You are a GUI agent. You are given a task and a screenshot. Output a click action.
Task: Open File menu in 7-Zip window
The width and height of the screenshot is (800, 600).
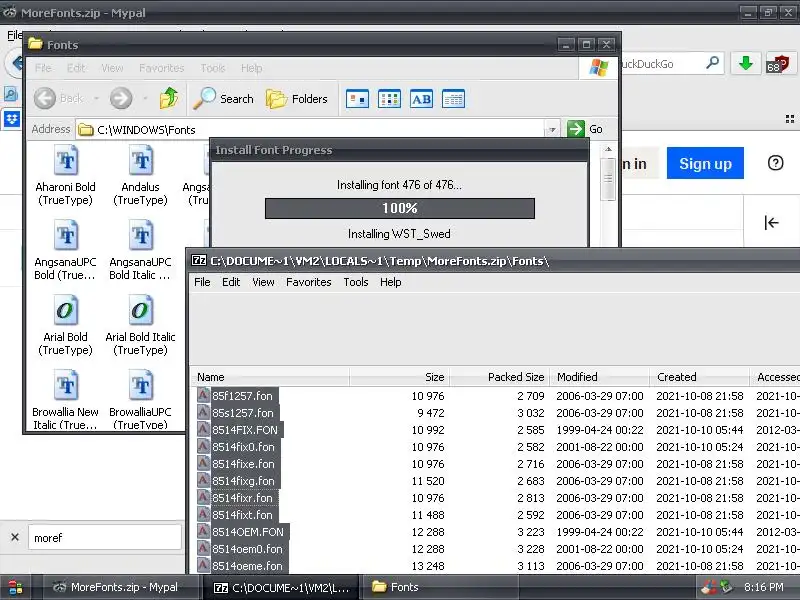point(202,282)
